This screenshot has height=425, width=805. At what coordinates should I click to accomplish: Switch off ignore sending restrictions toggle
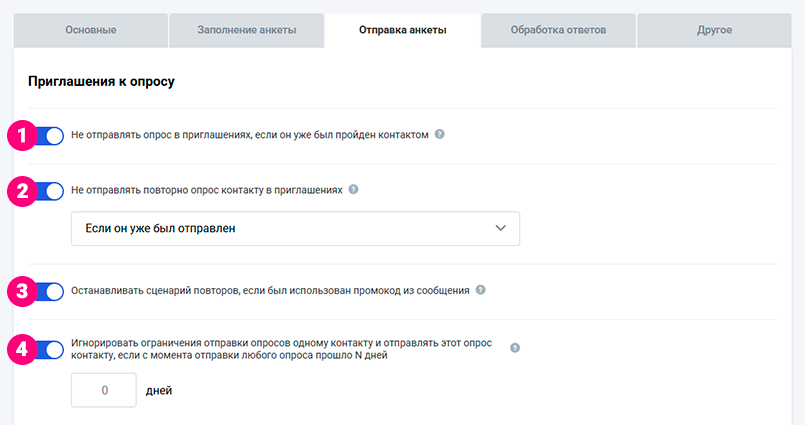[x=50, y=349]
